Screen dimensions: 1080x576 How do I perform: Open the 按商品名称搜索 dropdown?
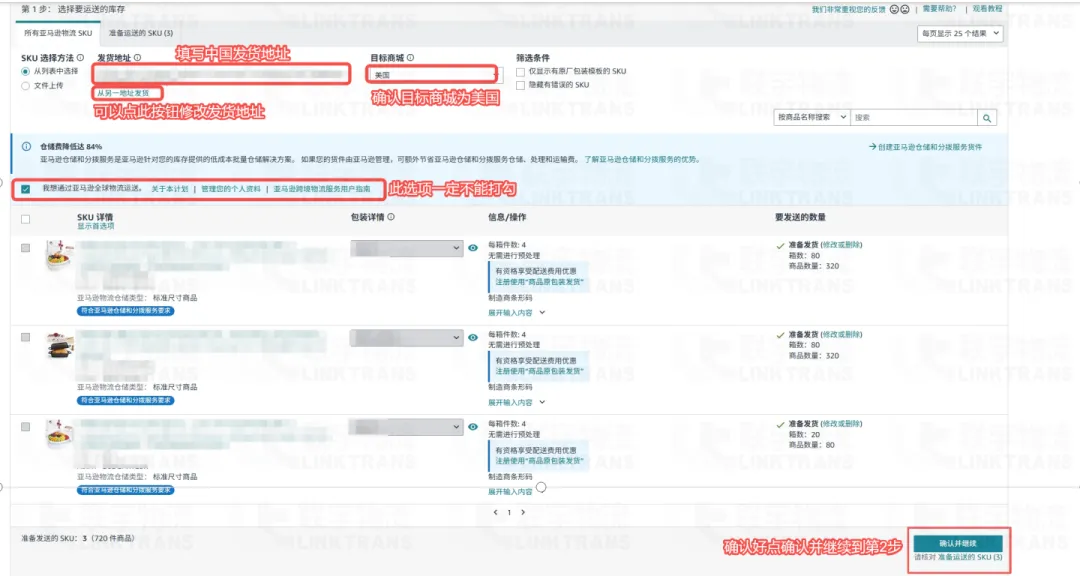[812, 118]
